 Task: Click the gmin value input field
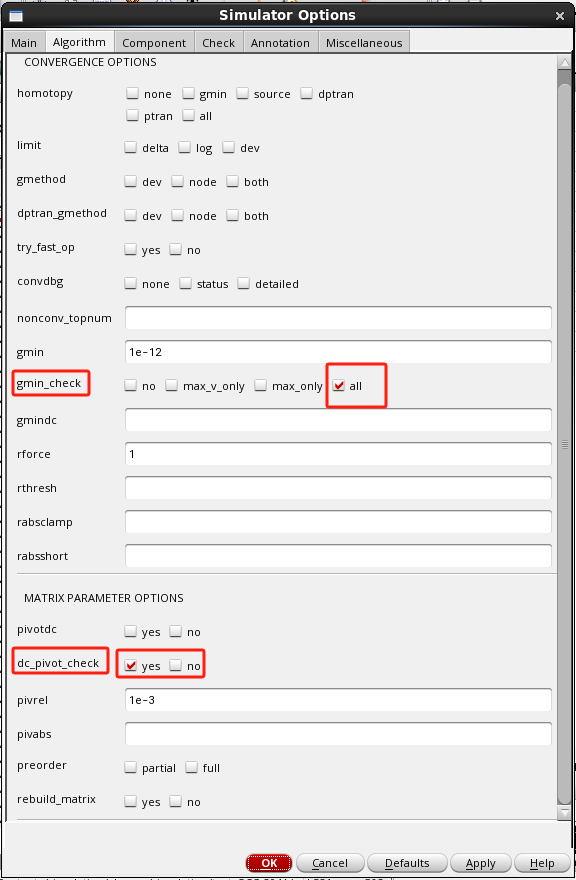(x=338, y=352)
